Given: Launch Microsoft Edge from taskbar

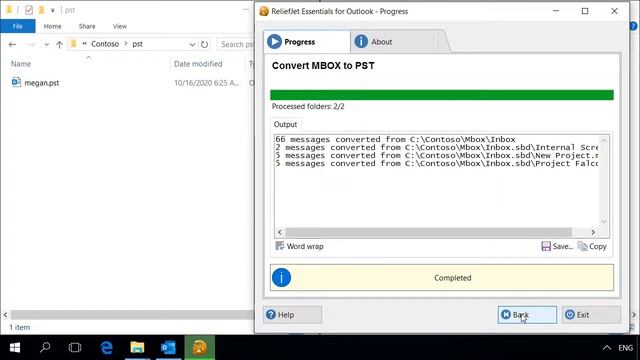Looking at the screenshot, I should click(107, 347).
